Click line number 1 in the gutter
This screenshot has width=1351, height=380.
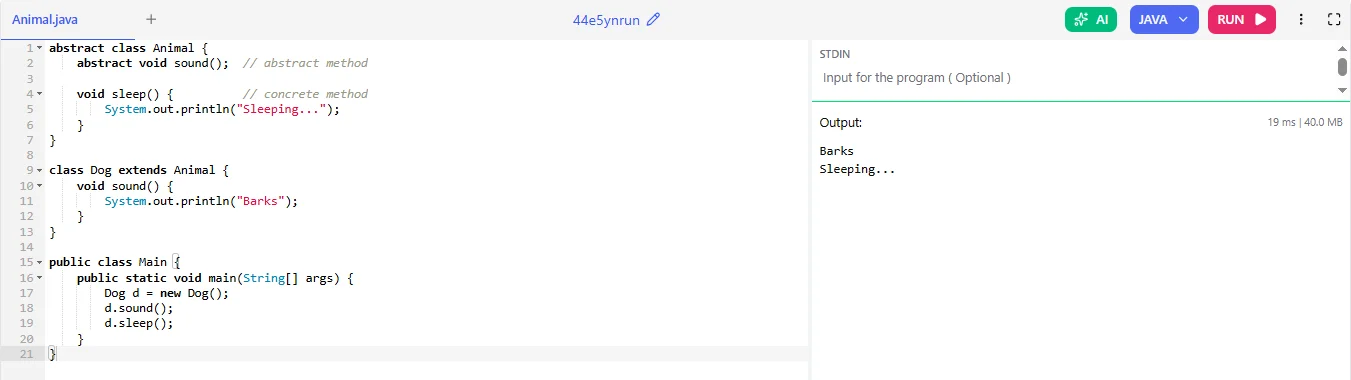point(29,48)
